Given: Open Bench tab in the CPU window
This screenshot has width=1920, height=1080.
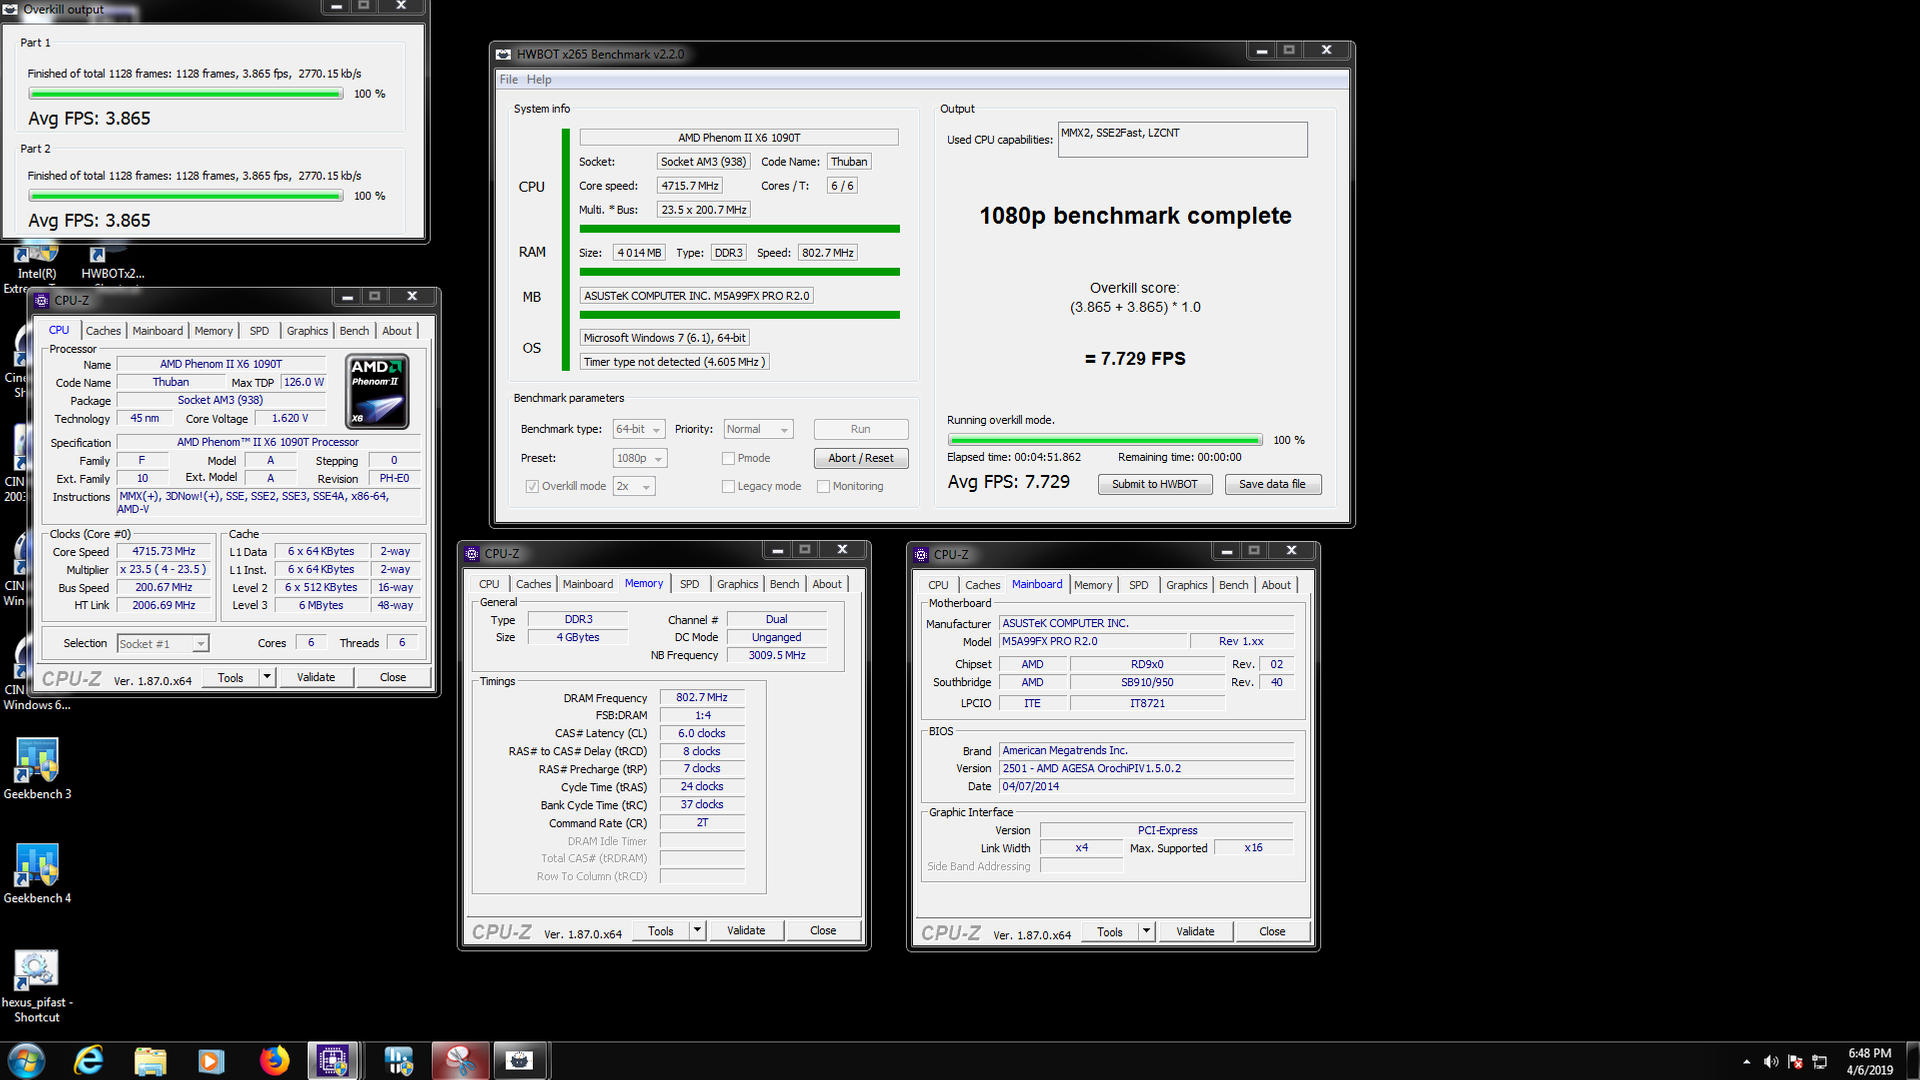Looking at the screenshot, I should coord(354,331).
